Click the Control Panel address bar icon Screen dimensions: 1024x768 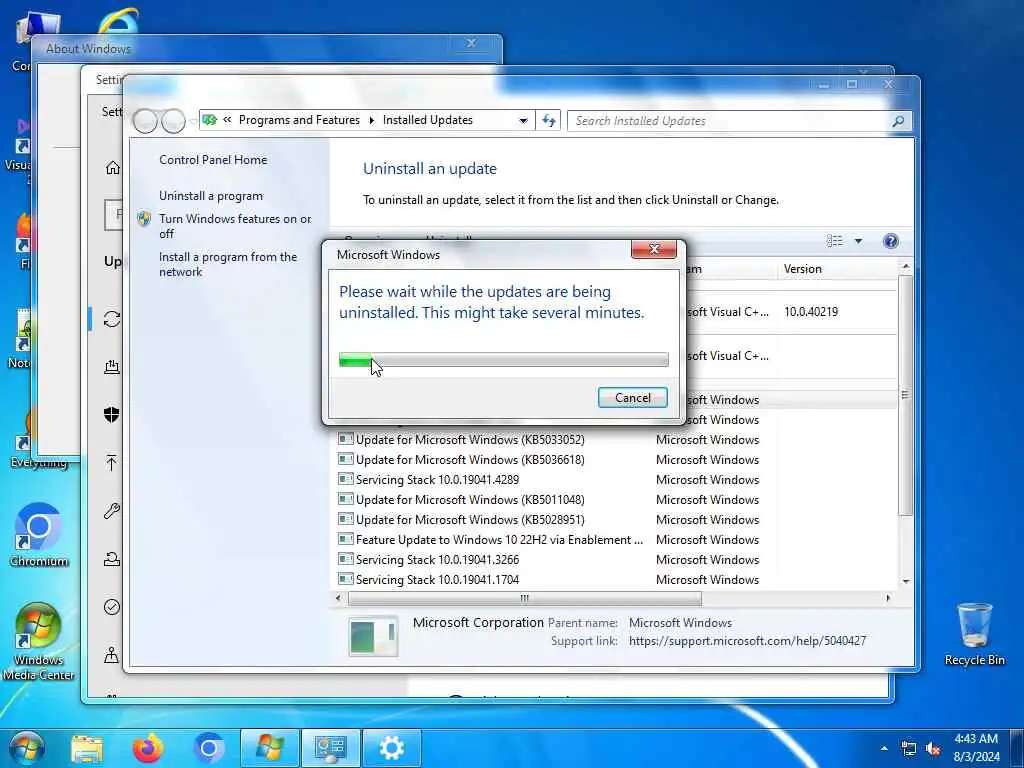(x=210, y=120)
